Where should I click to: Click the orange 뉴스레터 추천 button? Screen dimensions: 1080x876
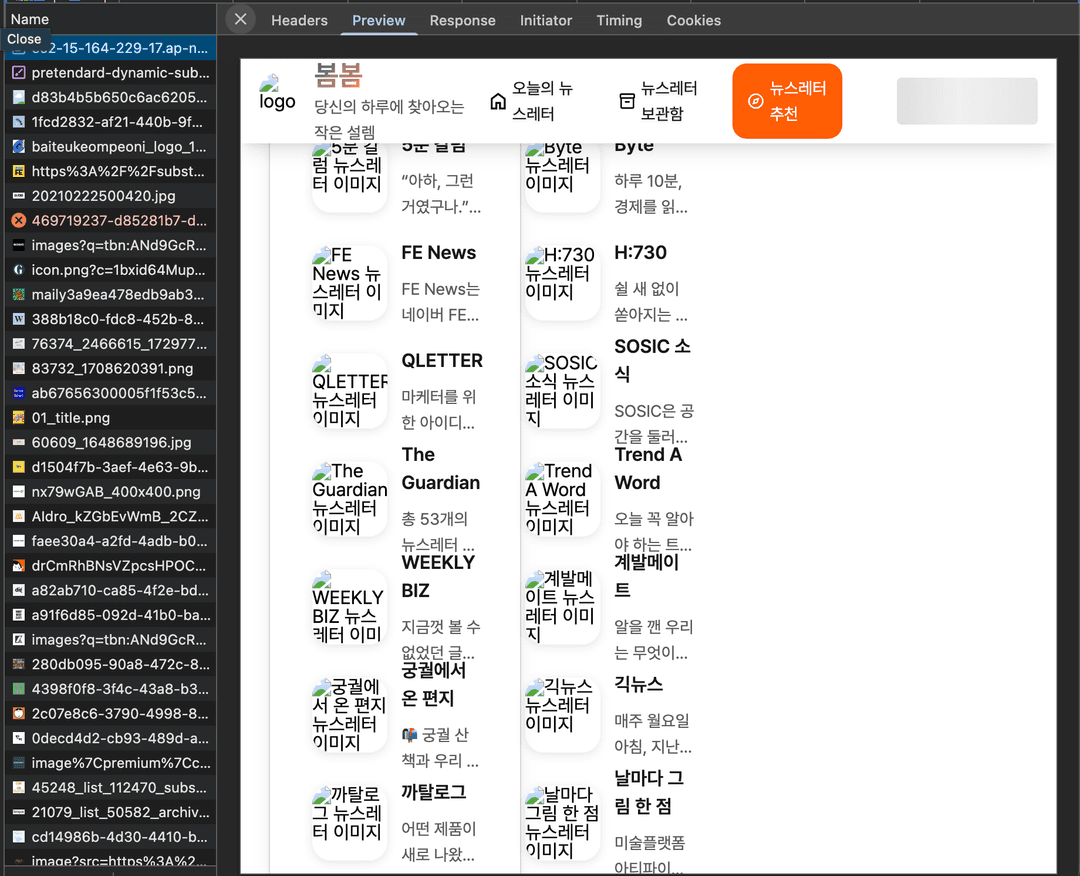click(x=787, y=101)
